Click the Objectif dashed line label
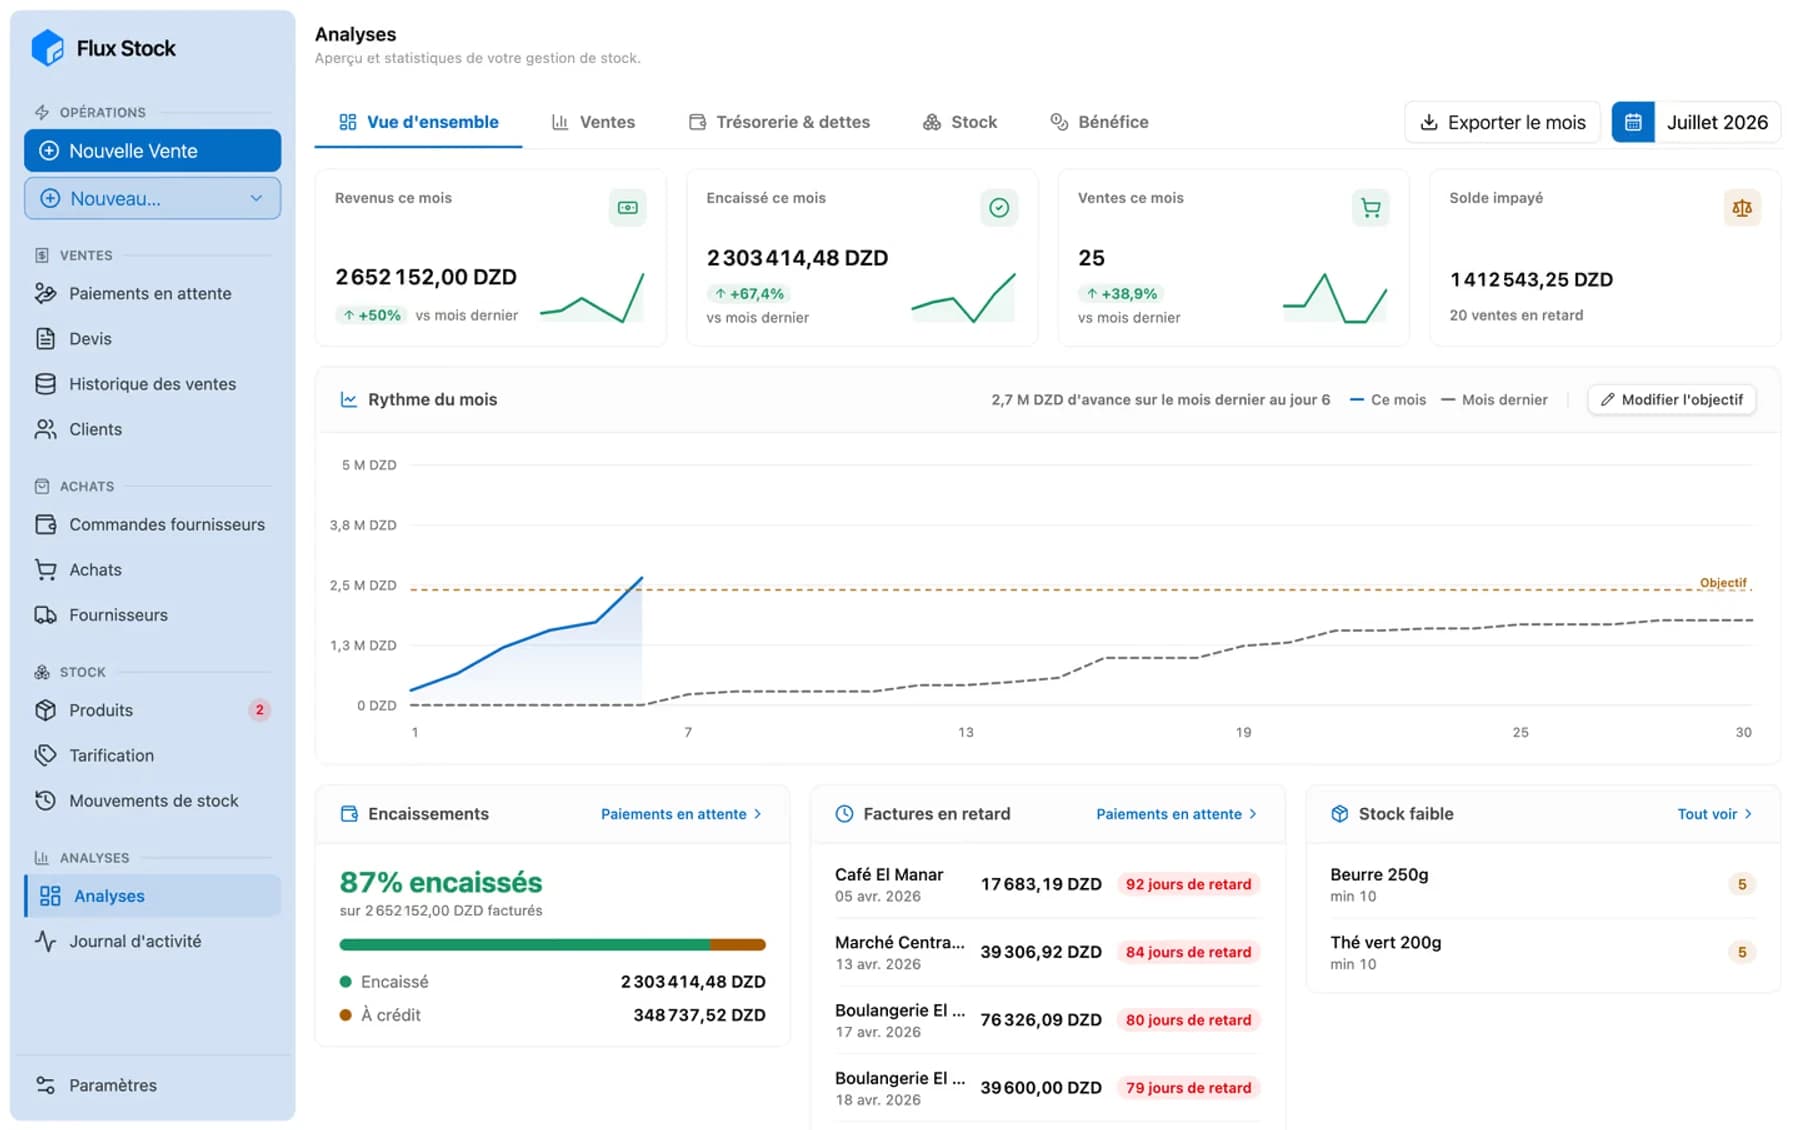 [x=1722, y=583]
